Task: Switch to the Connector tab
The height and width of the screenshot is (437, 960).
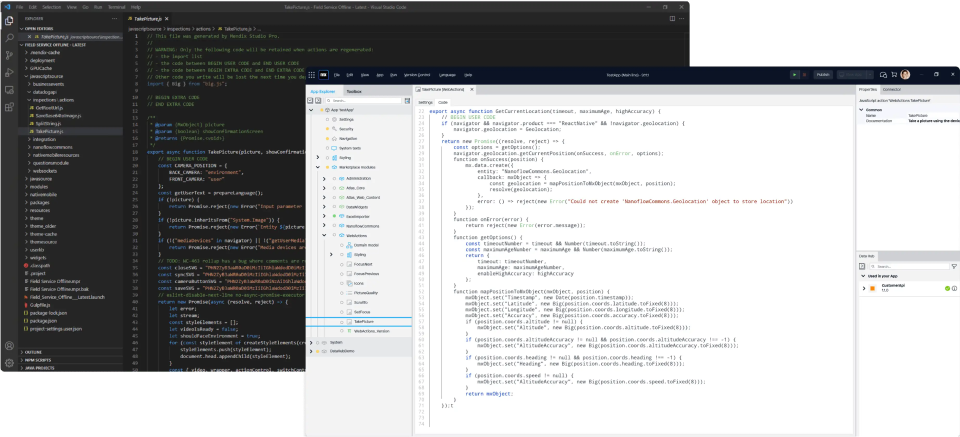Action: (893, 89)
